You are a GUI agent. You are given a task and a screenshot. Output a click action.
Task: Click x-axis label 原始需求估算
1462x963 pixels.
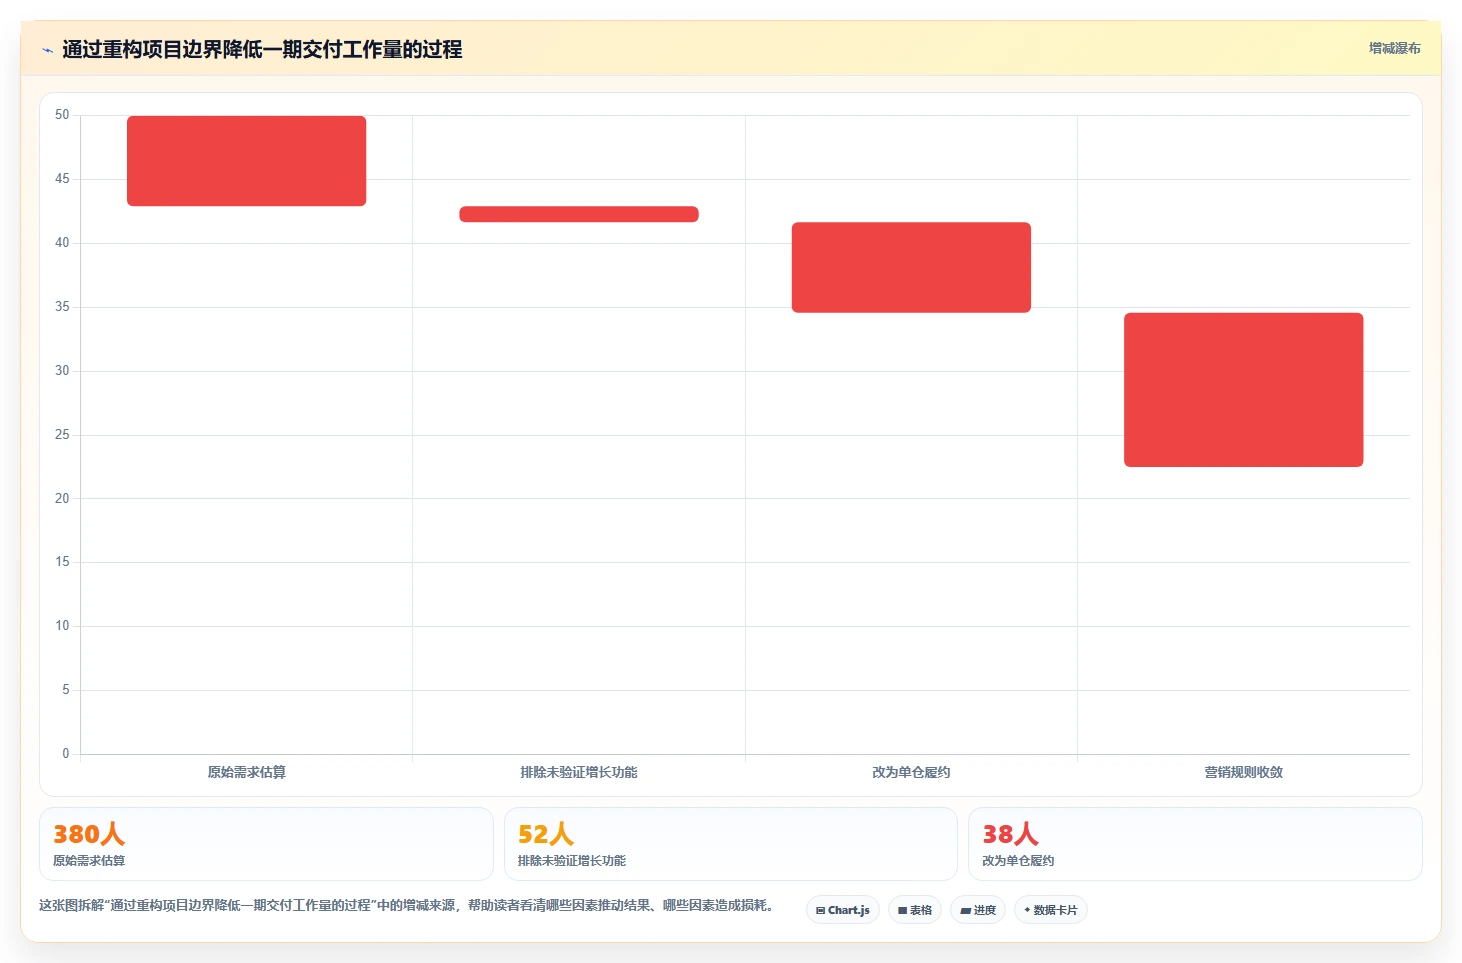click(247, 772)
